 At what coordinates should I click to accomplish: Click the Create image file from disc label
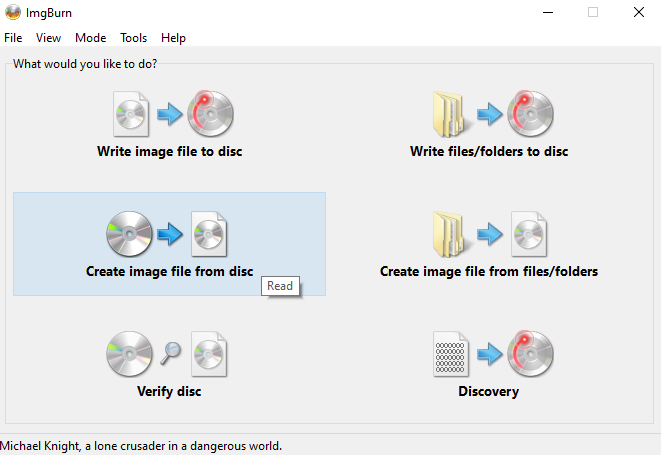pos(169,271)
